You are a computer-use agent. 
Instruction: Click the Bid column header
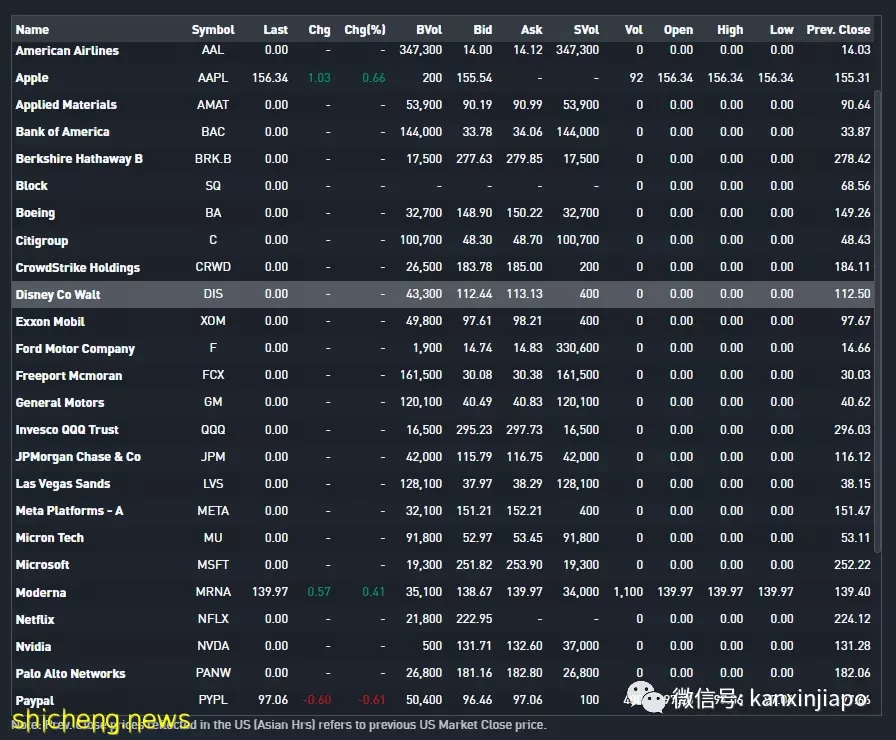[482, 30]
